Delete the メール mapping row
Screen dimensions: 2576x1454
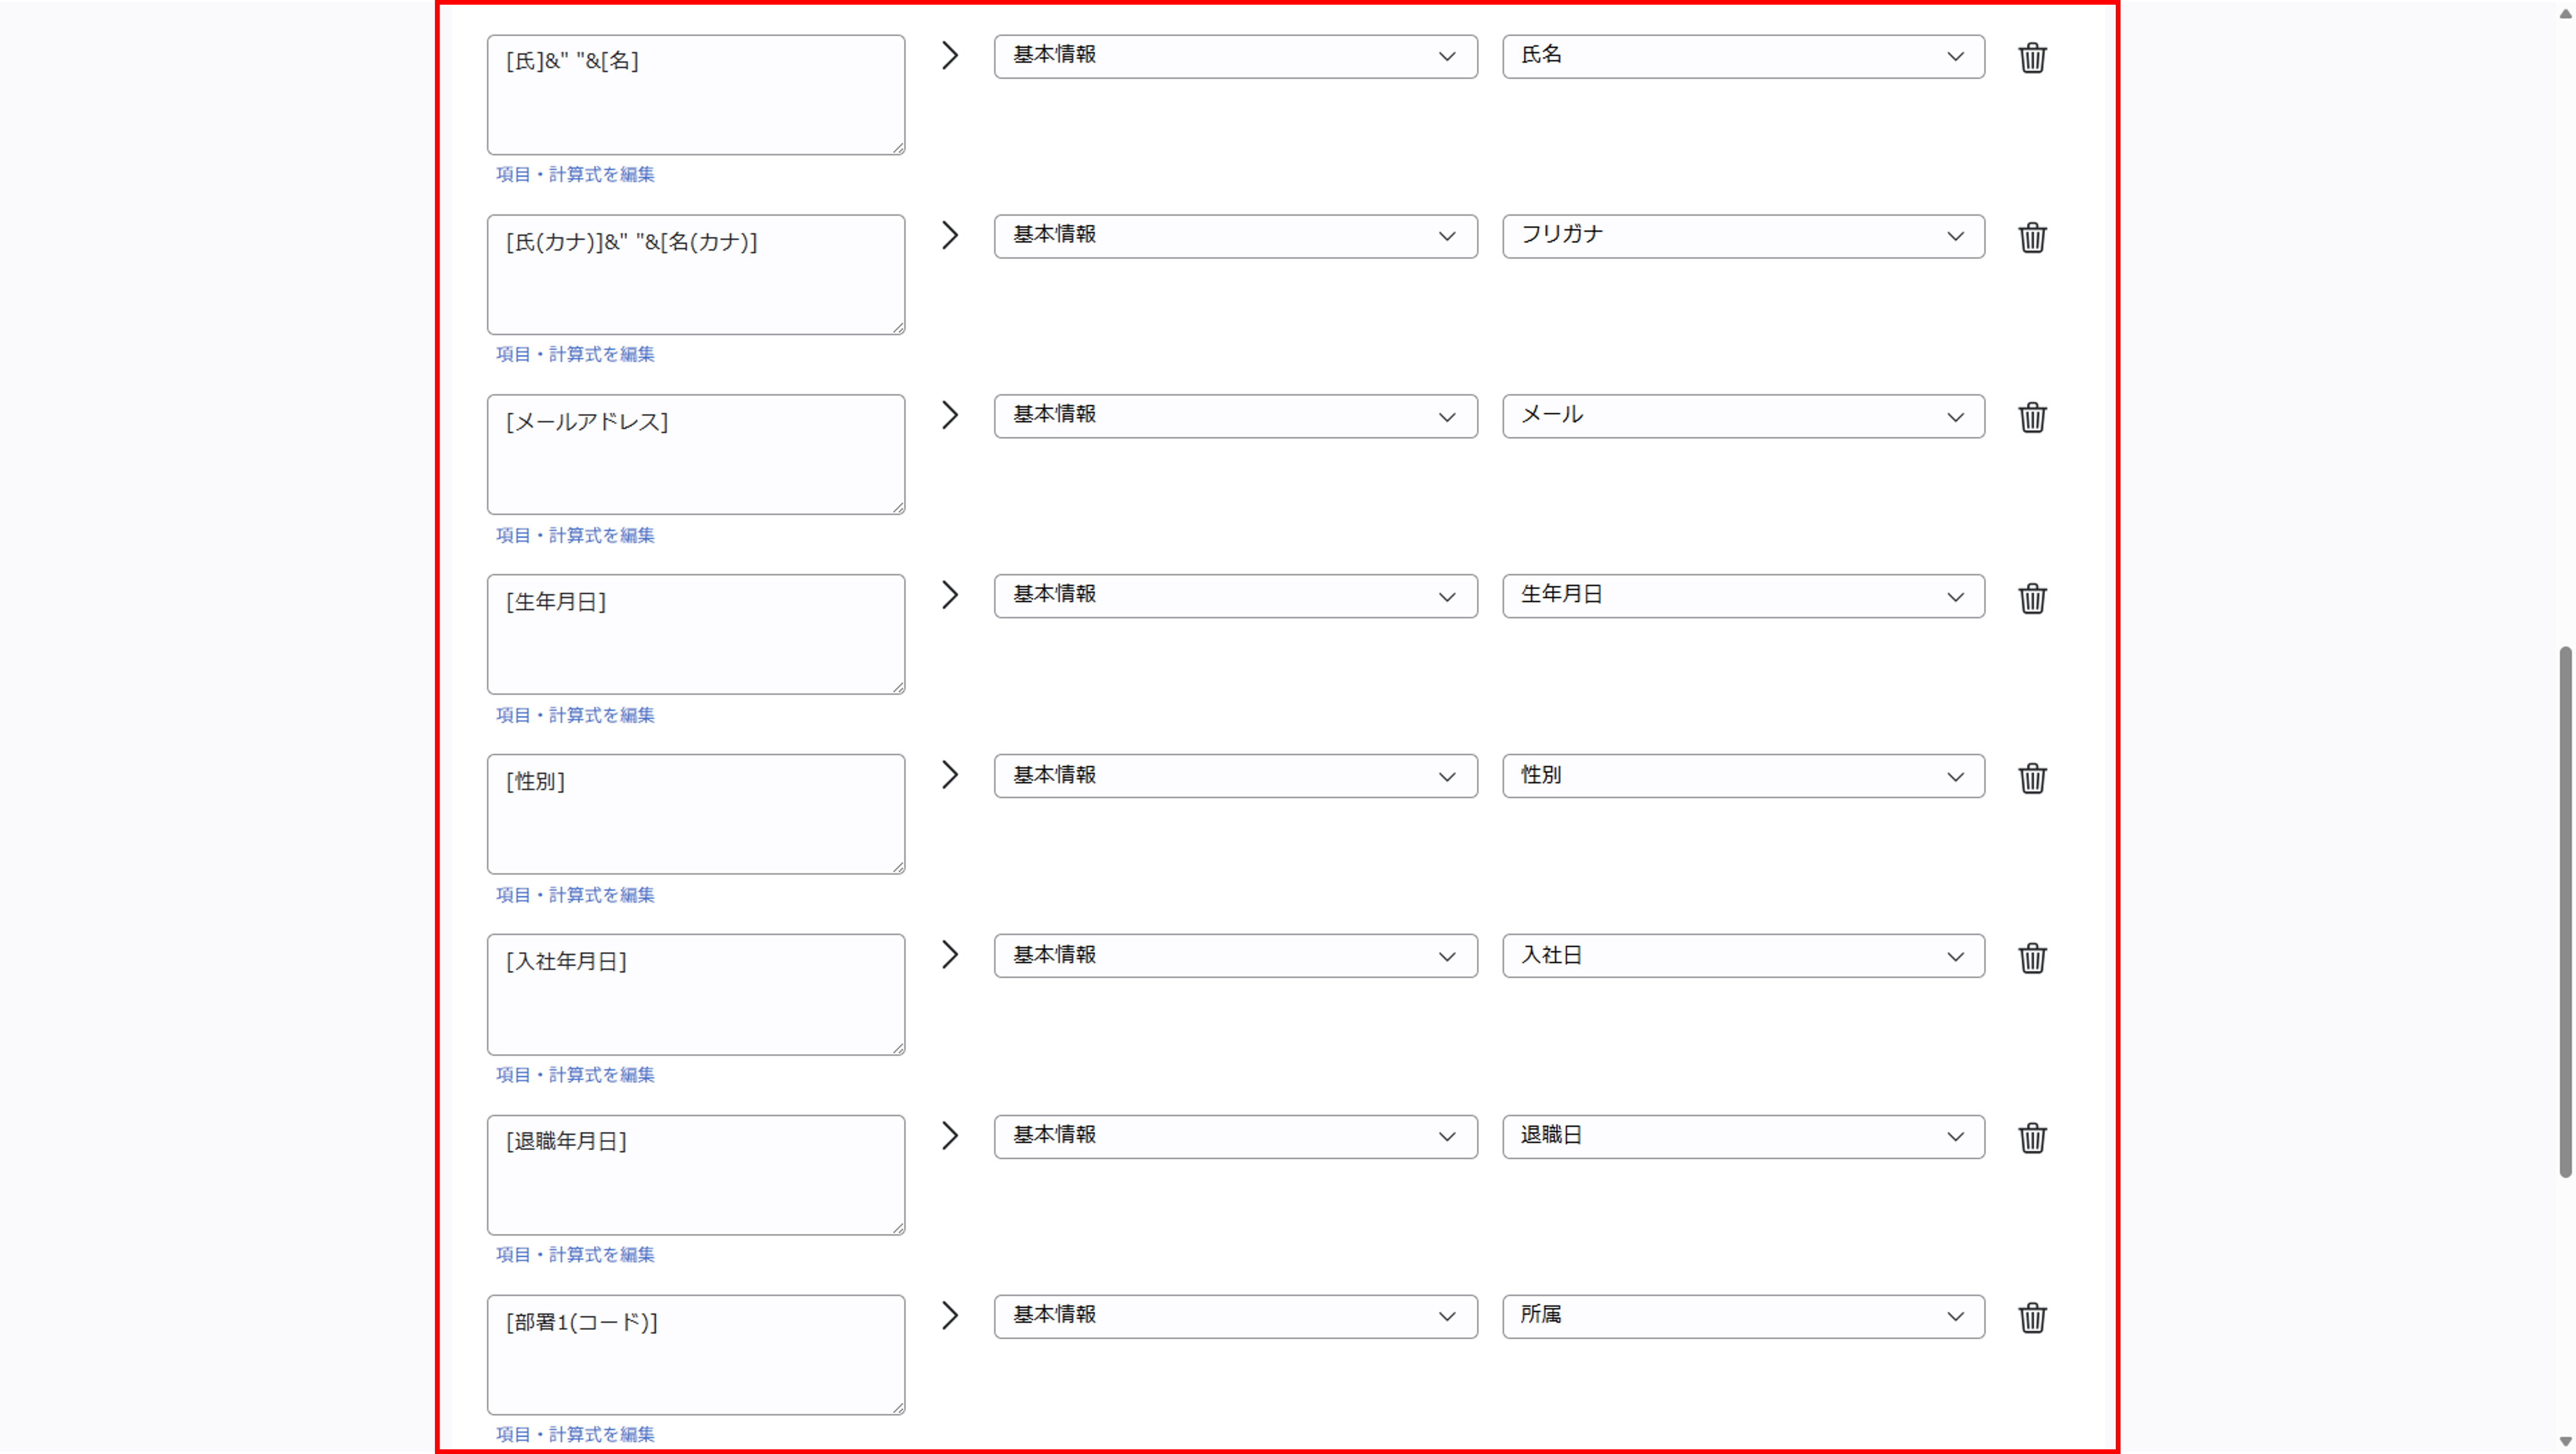2032,417
